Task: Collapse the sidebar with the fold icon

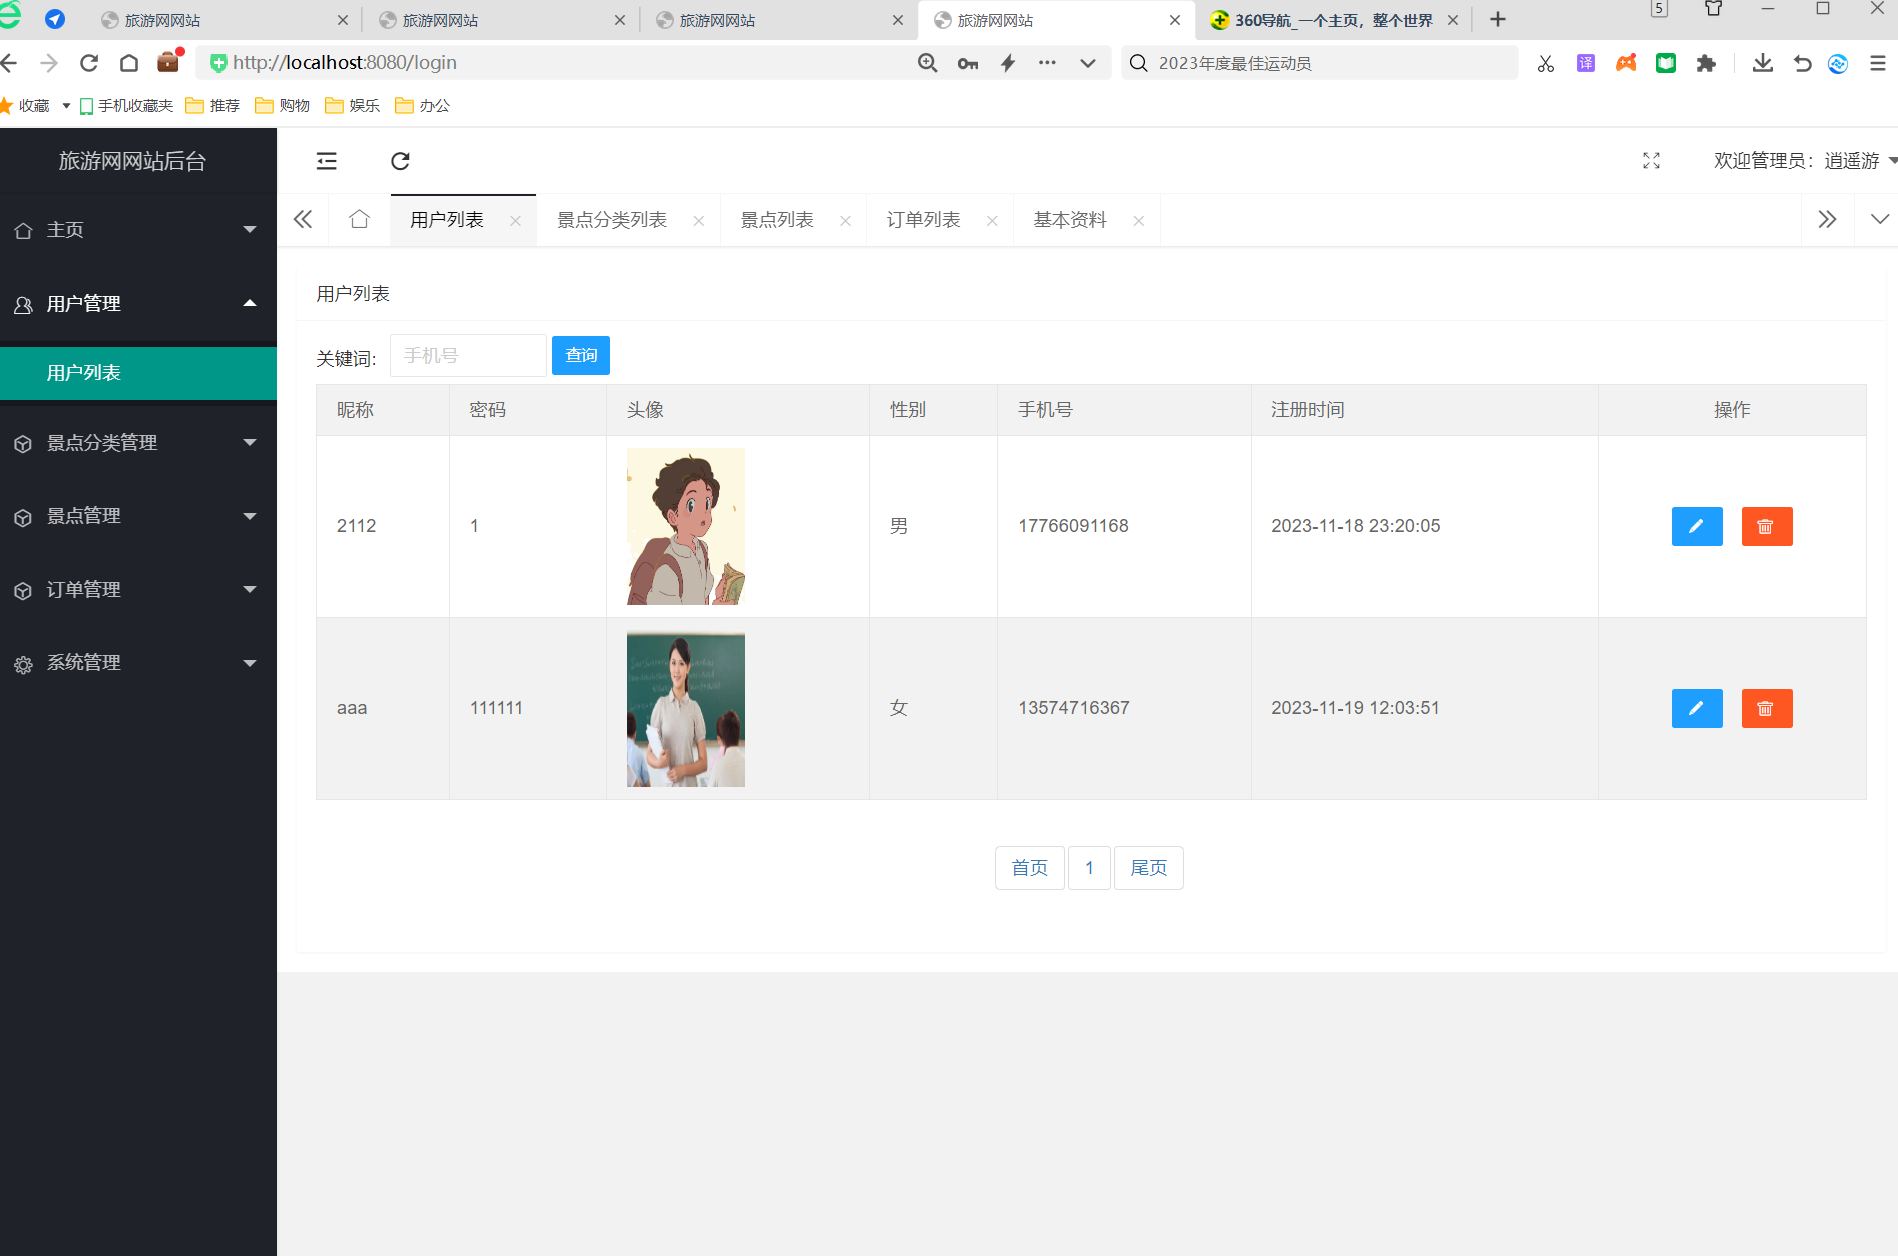Action: [326, 161]
